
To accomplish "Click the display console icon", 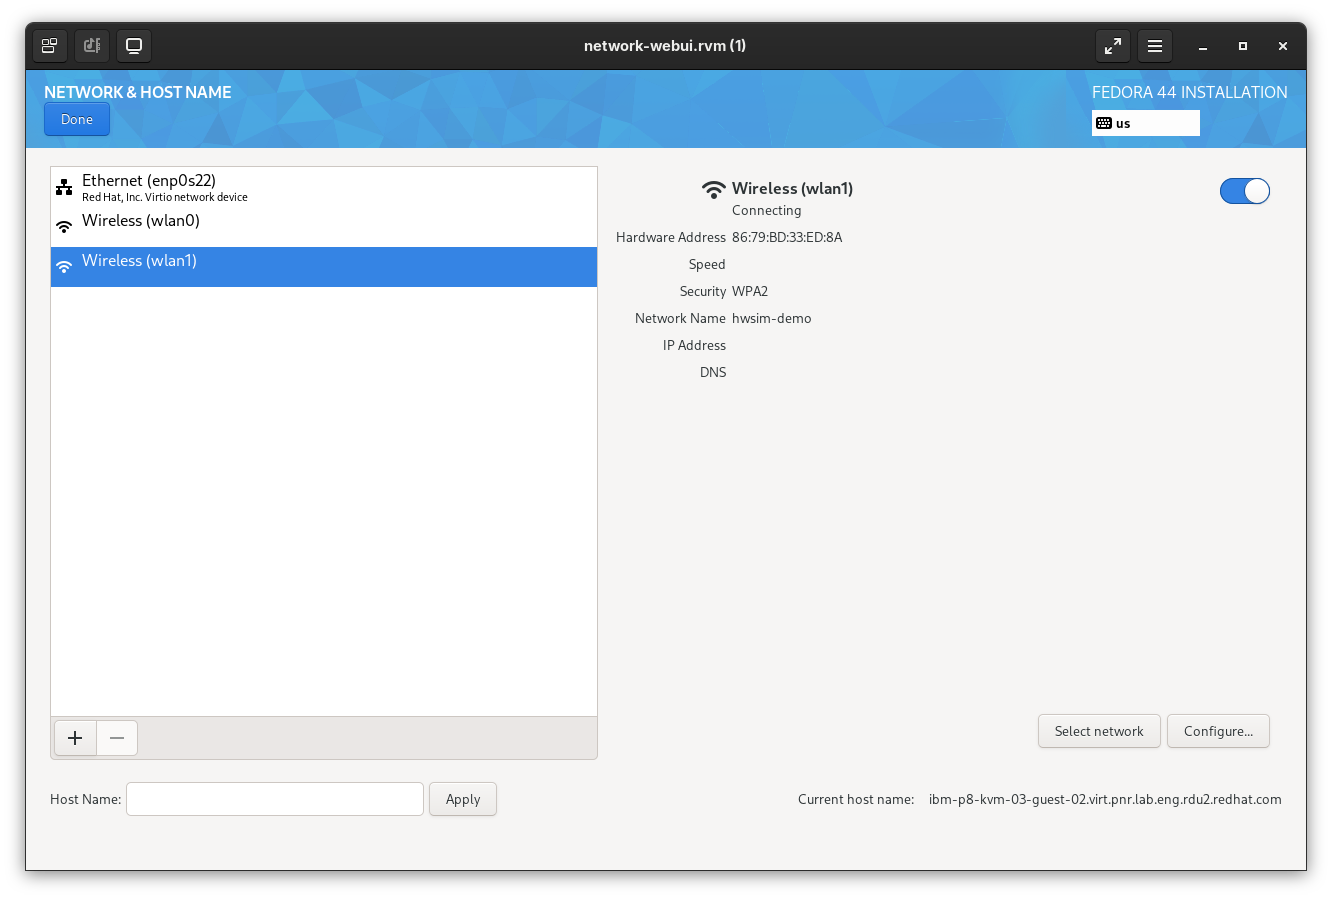I will [134, 46].
